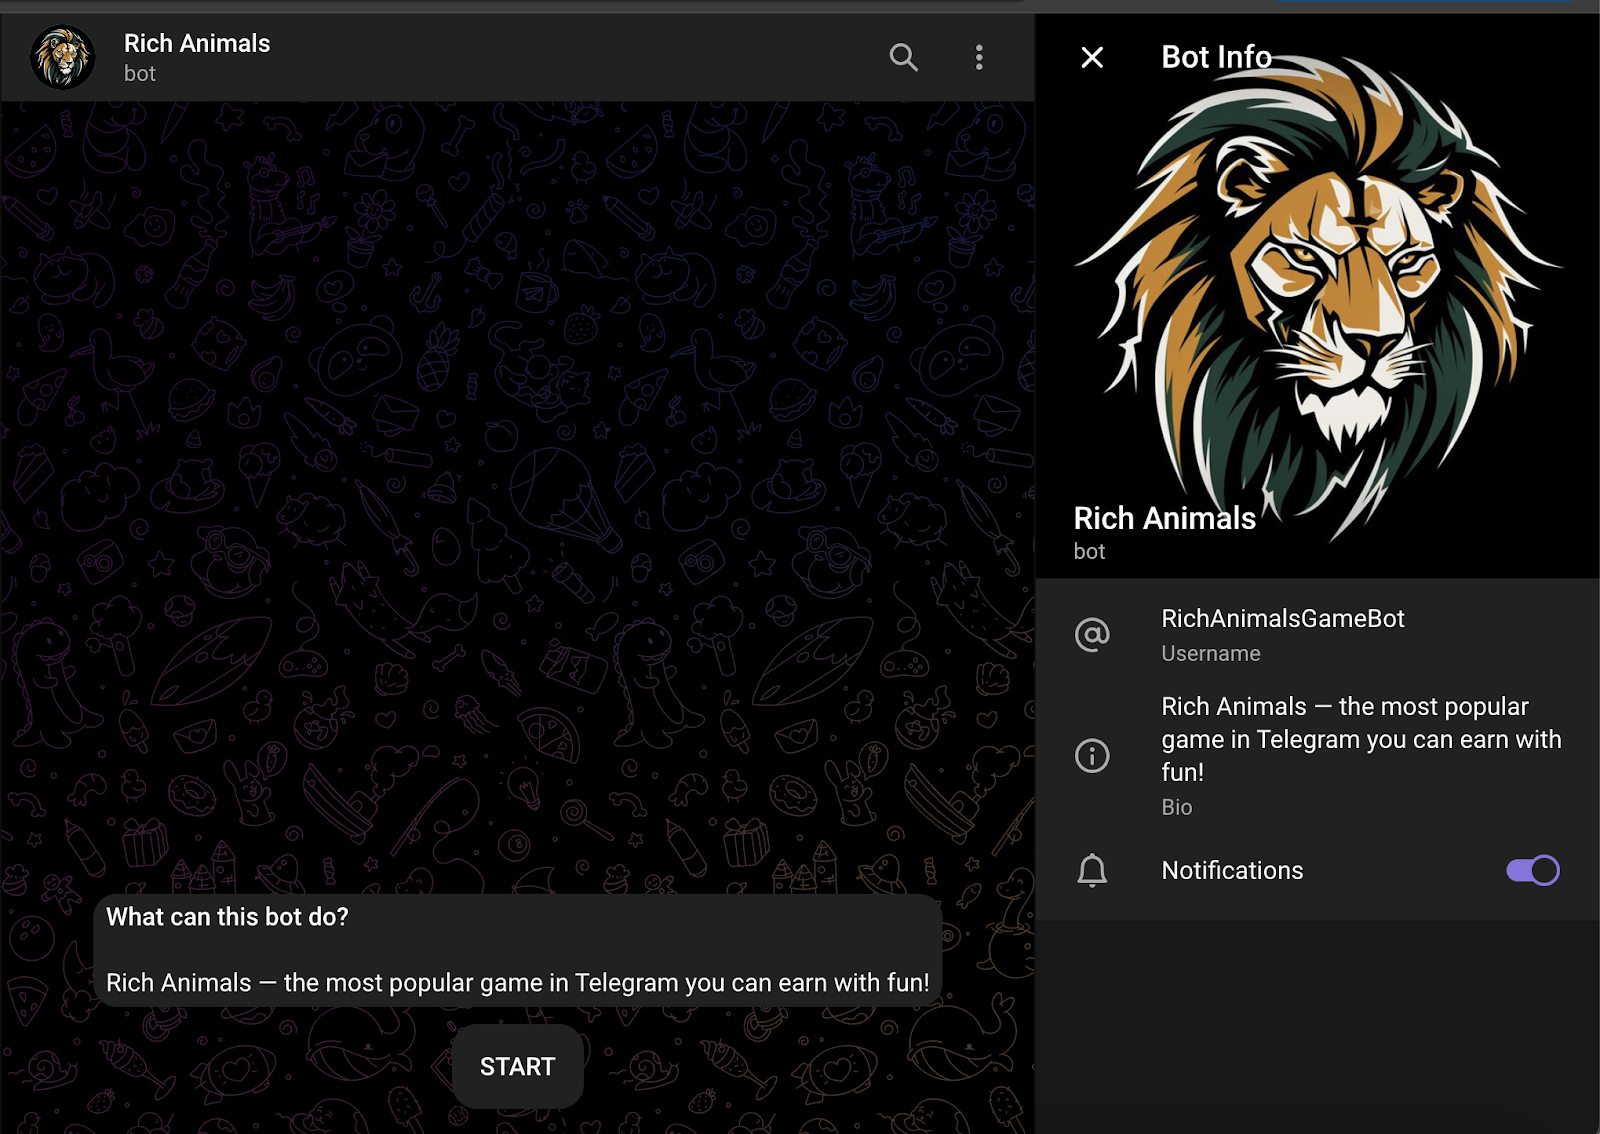Toggle the Notifications switch off
The image size is (1600, 1134).
1533,870
